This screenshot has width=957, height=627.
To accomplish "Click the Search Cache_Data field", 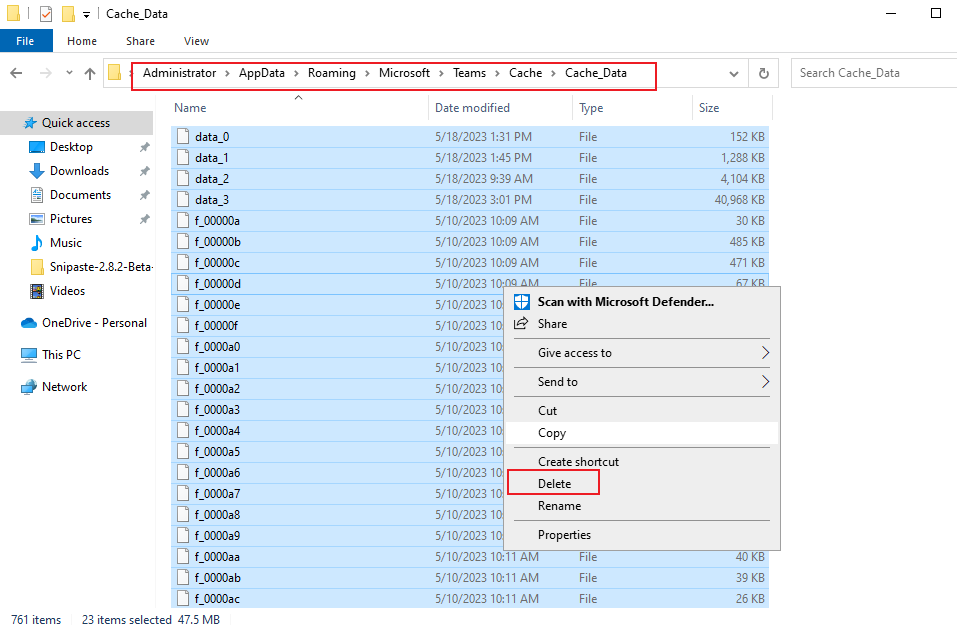I will click(x=874, y=73).
